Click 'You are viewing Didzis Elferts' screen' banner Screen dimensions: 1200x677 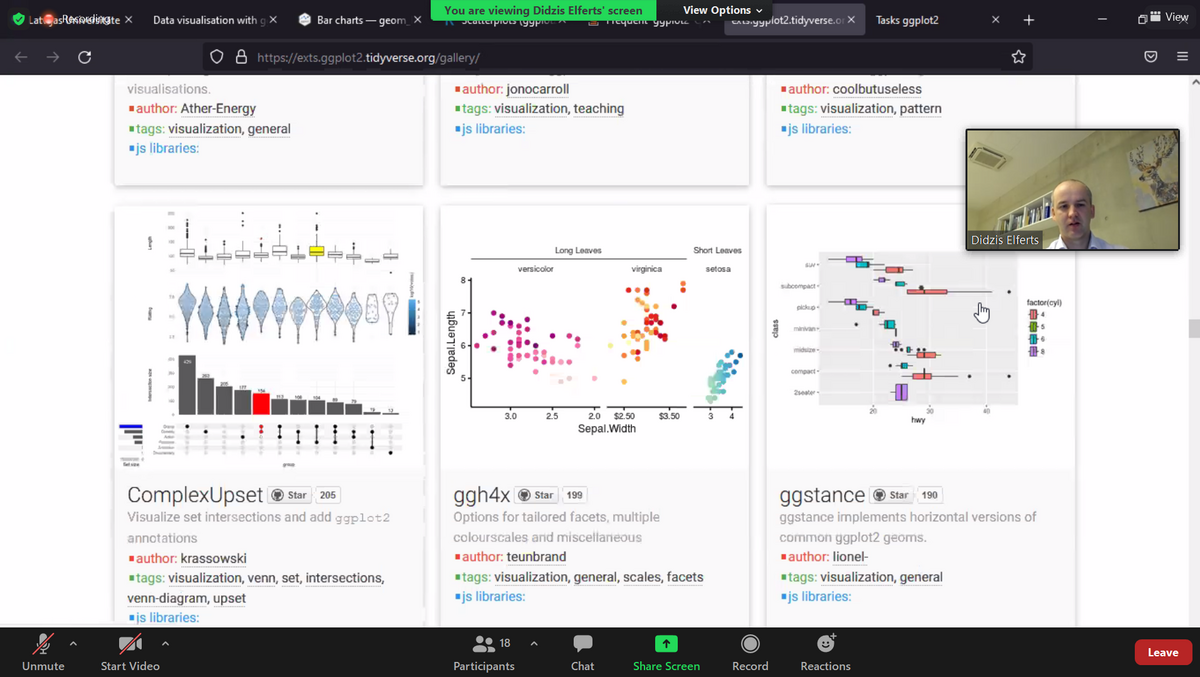[x=543, y=10]
